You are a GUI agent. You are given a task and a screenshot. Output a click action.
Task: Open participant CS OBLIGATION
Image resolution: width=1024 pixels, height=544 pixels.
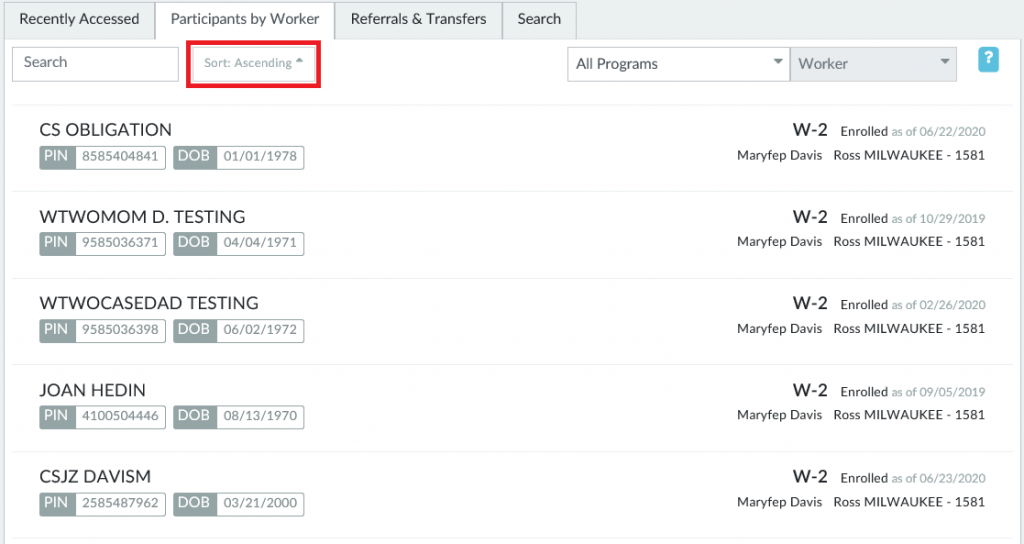[x=106, y=130]
